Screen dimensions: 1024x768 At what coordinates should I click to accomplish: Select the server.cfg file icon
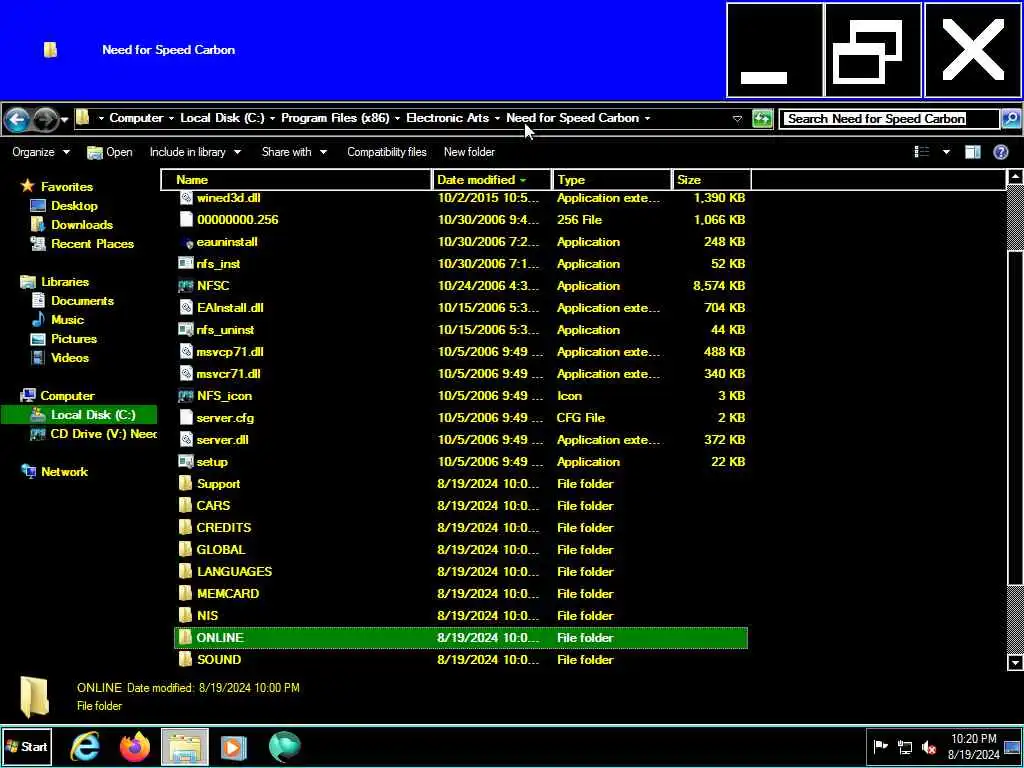click(x=186, y=418)
